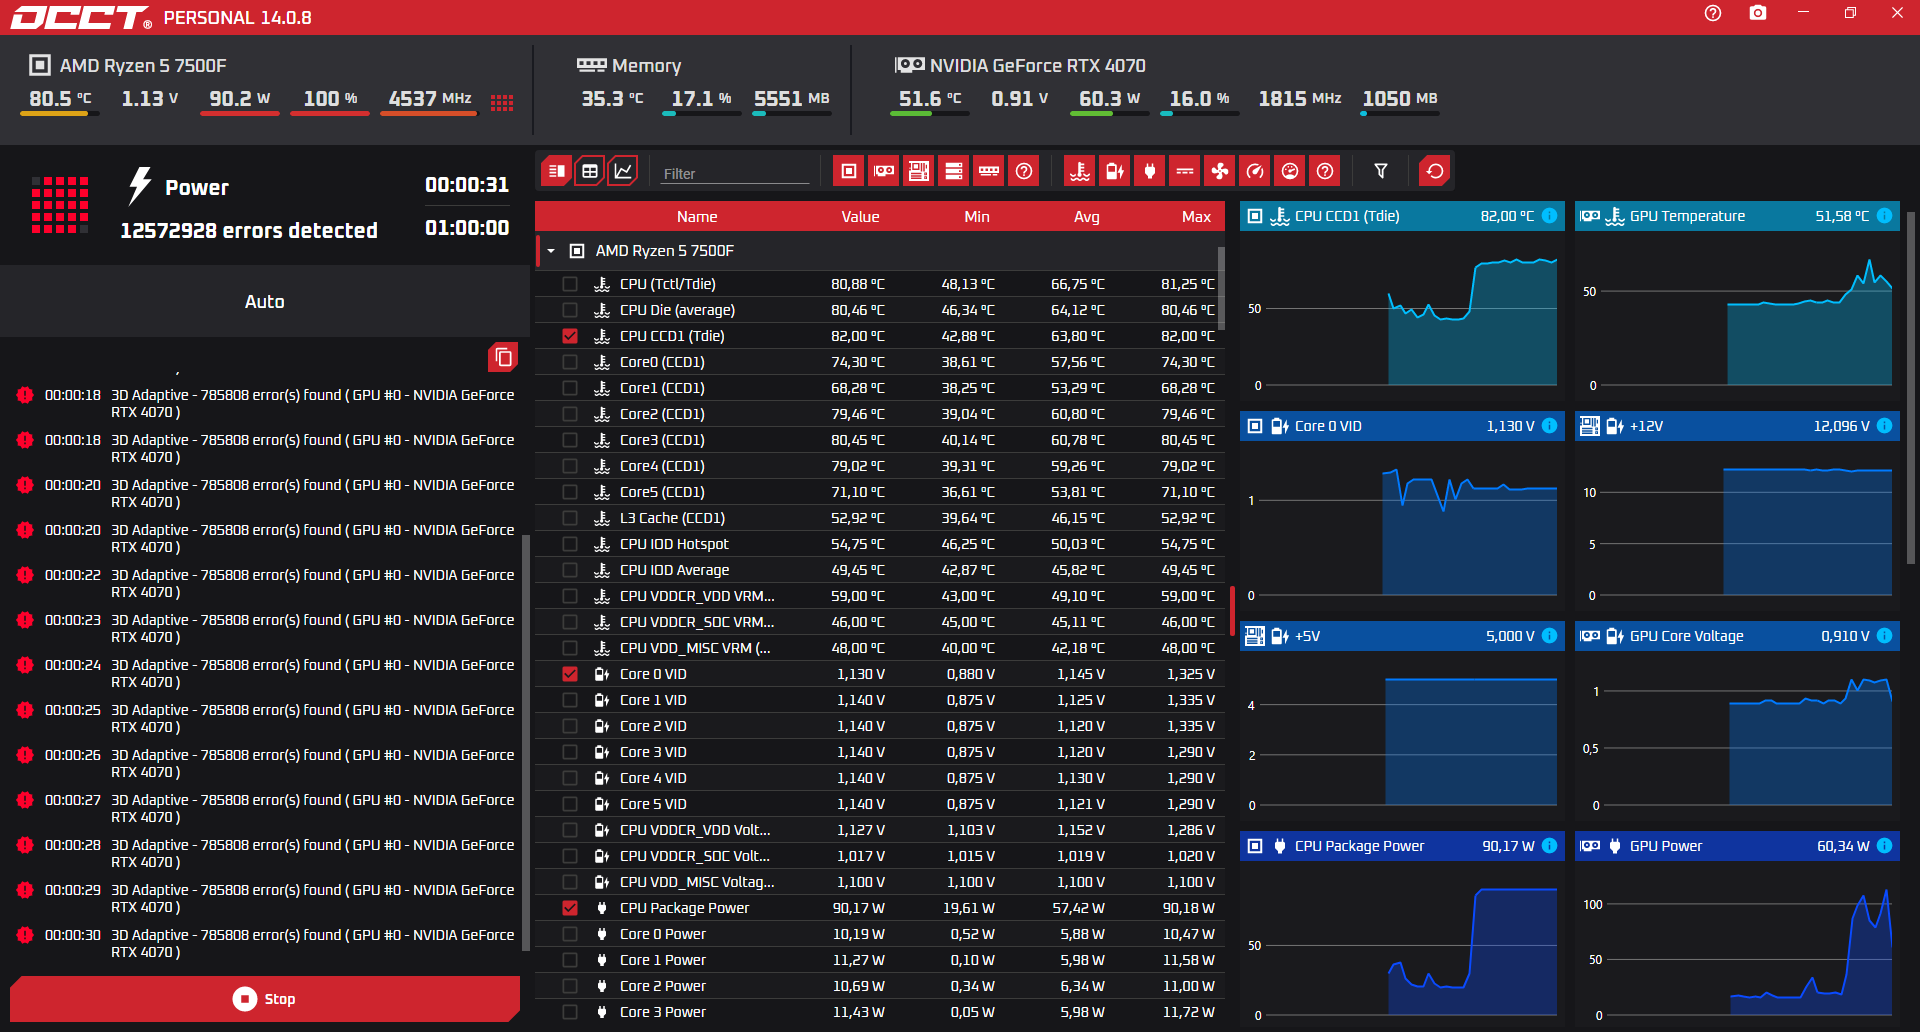The width and height of the screenshot is (1920, 1032).
Task: Sort table by Avg column
Action: point(1087,217)
